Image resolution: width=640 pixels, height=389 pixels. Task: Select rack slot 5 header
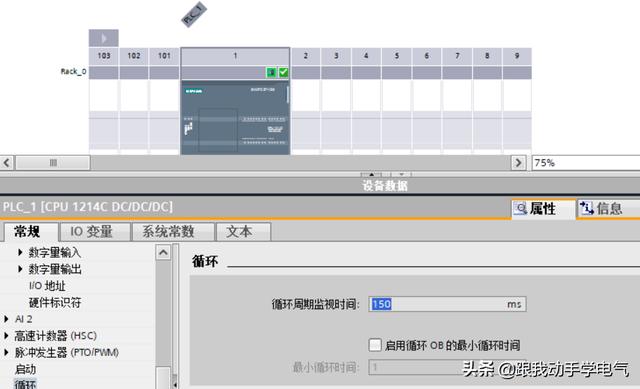[x=396, y=56]
